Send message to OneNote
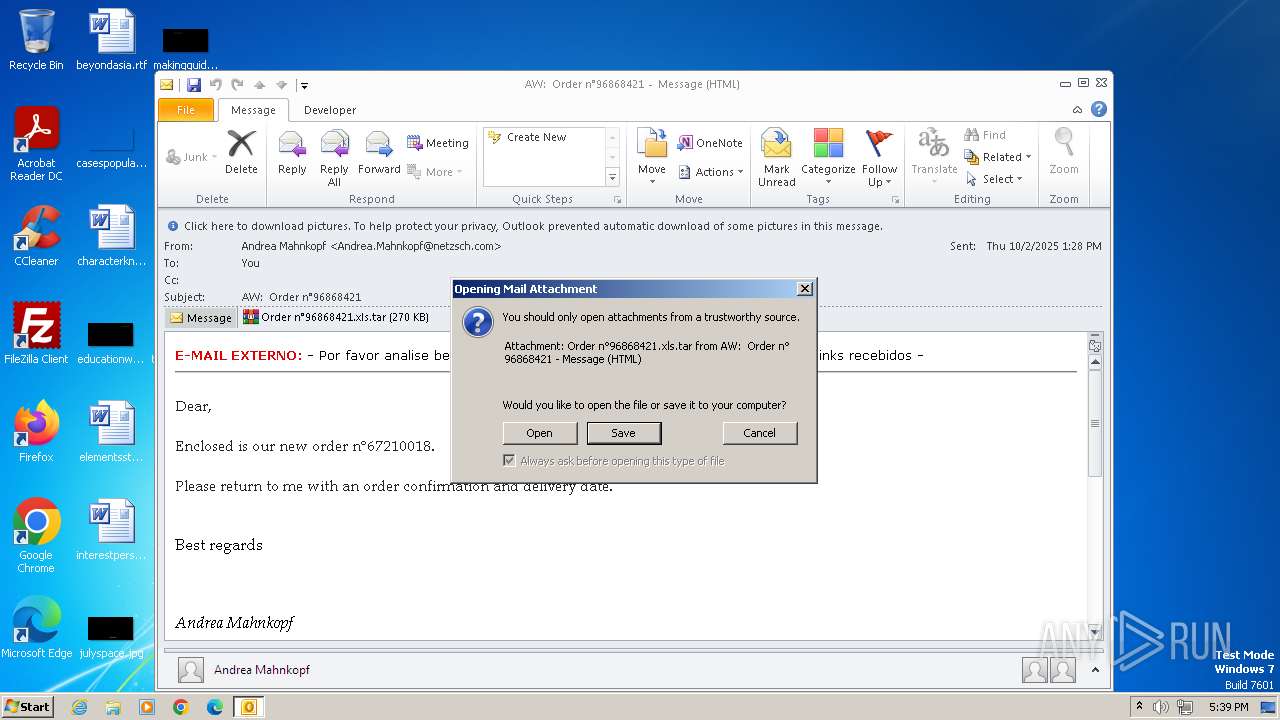The image size is (1280, 720). pyautogui.click(x=711, y=143)
